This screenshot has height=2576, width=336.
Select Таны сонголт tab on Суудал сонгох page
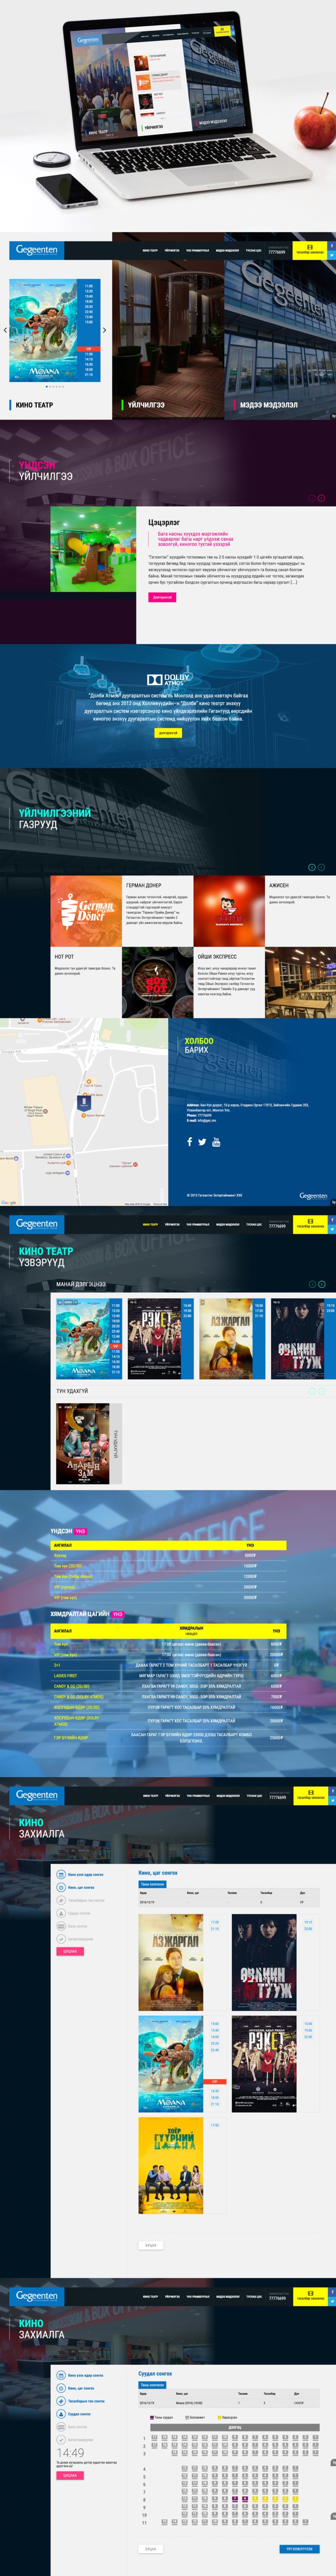point(152,2384)
